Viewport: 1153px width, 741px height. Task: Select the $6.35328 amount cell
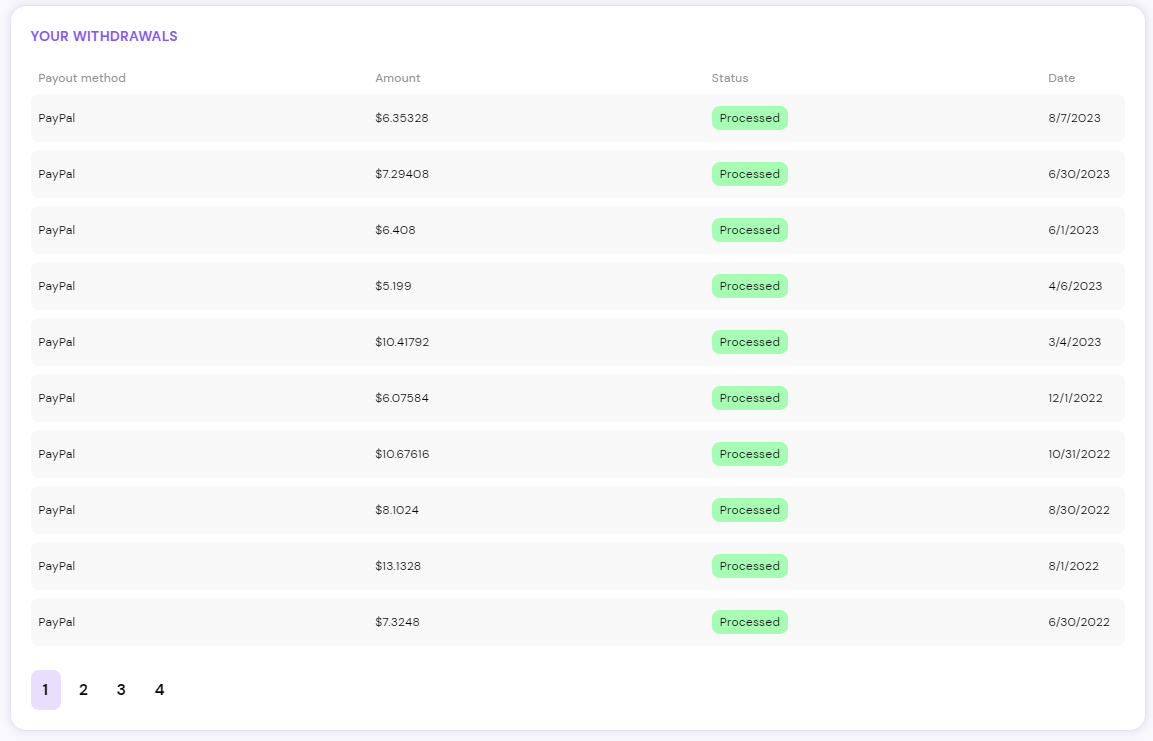401,118
